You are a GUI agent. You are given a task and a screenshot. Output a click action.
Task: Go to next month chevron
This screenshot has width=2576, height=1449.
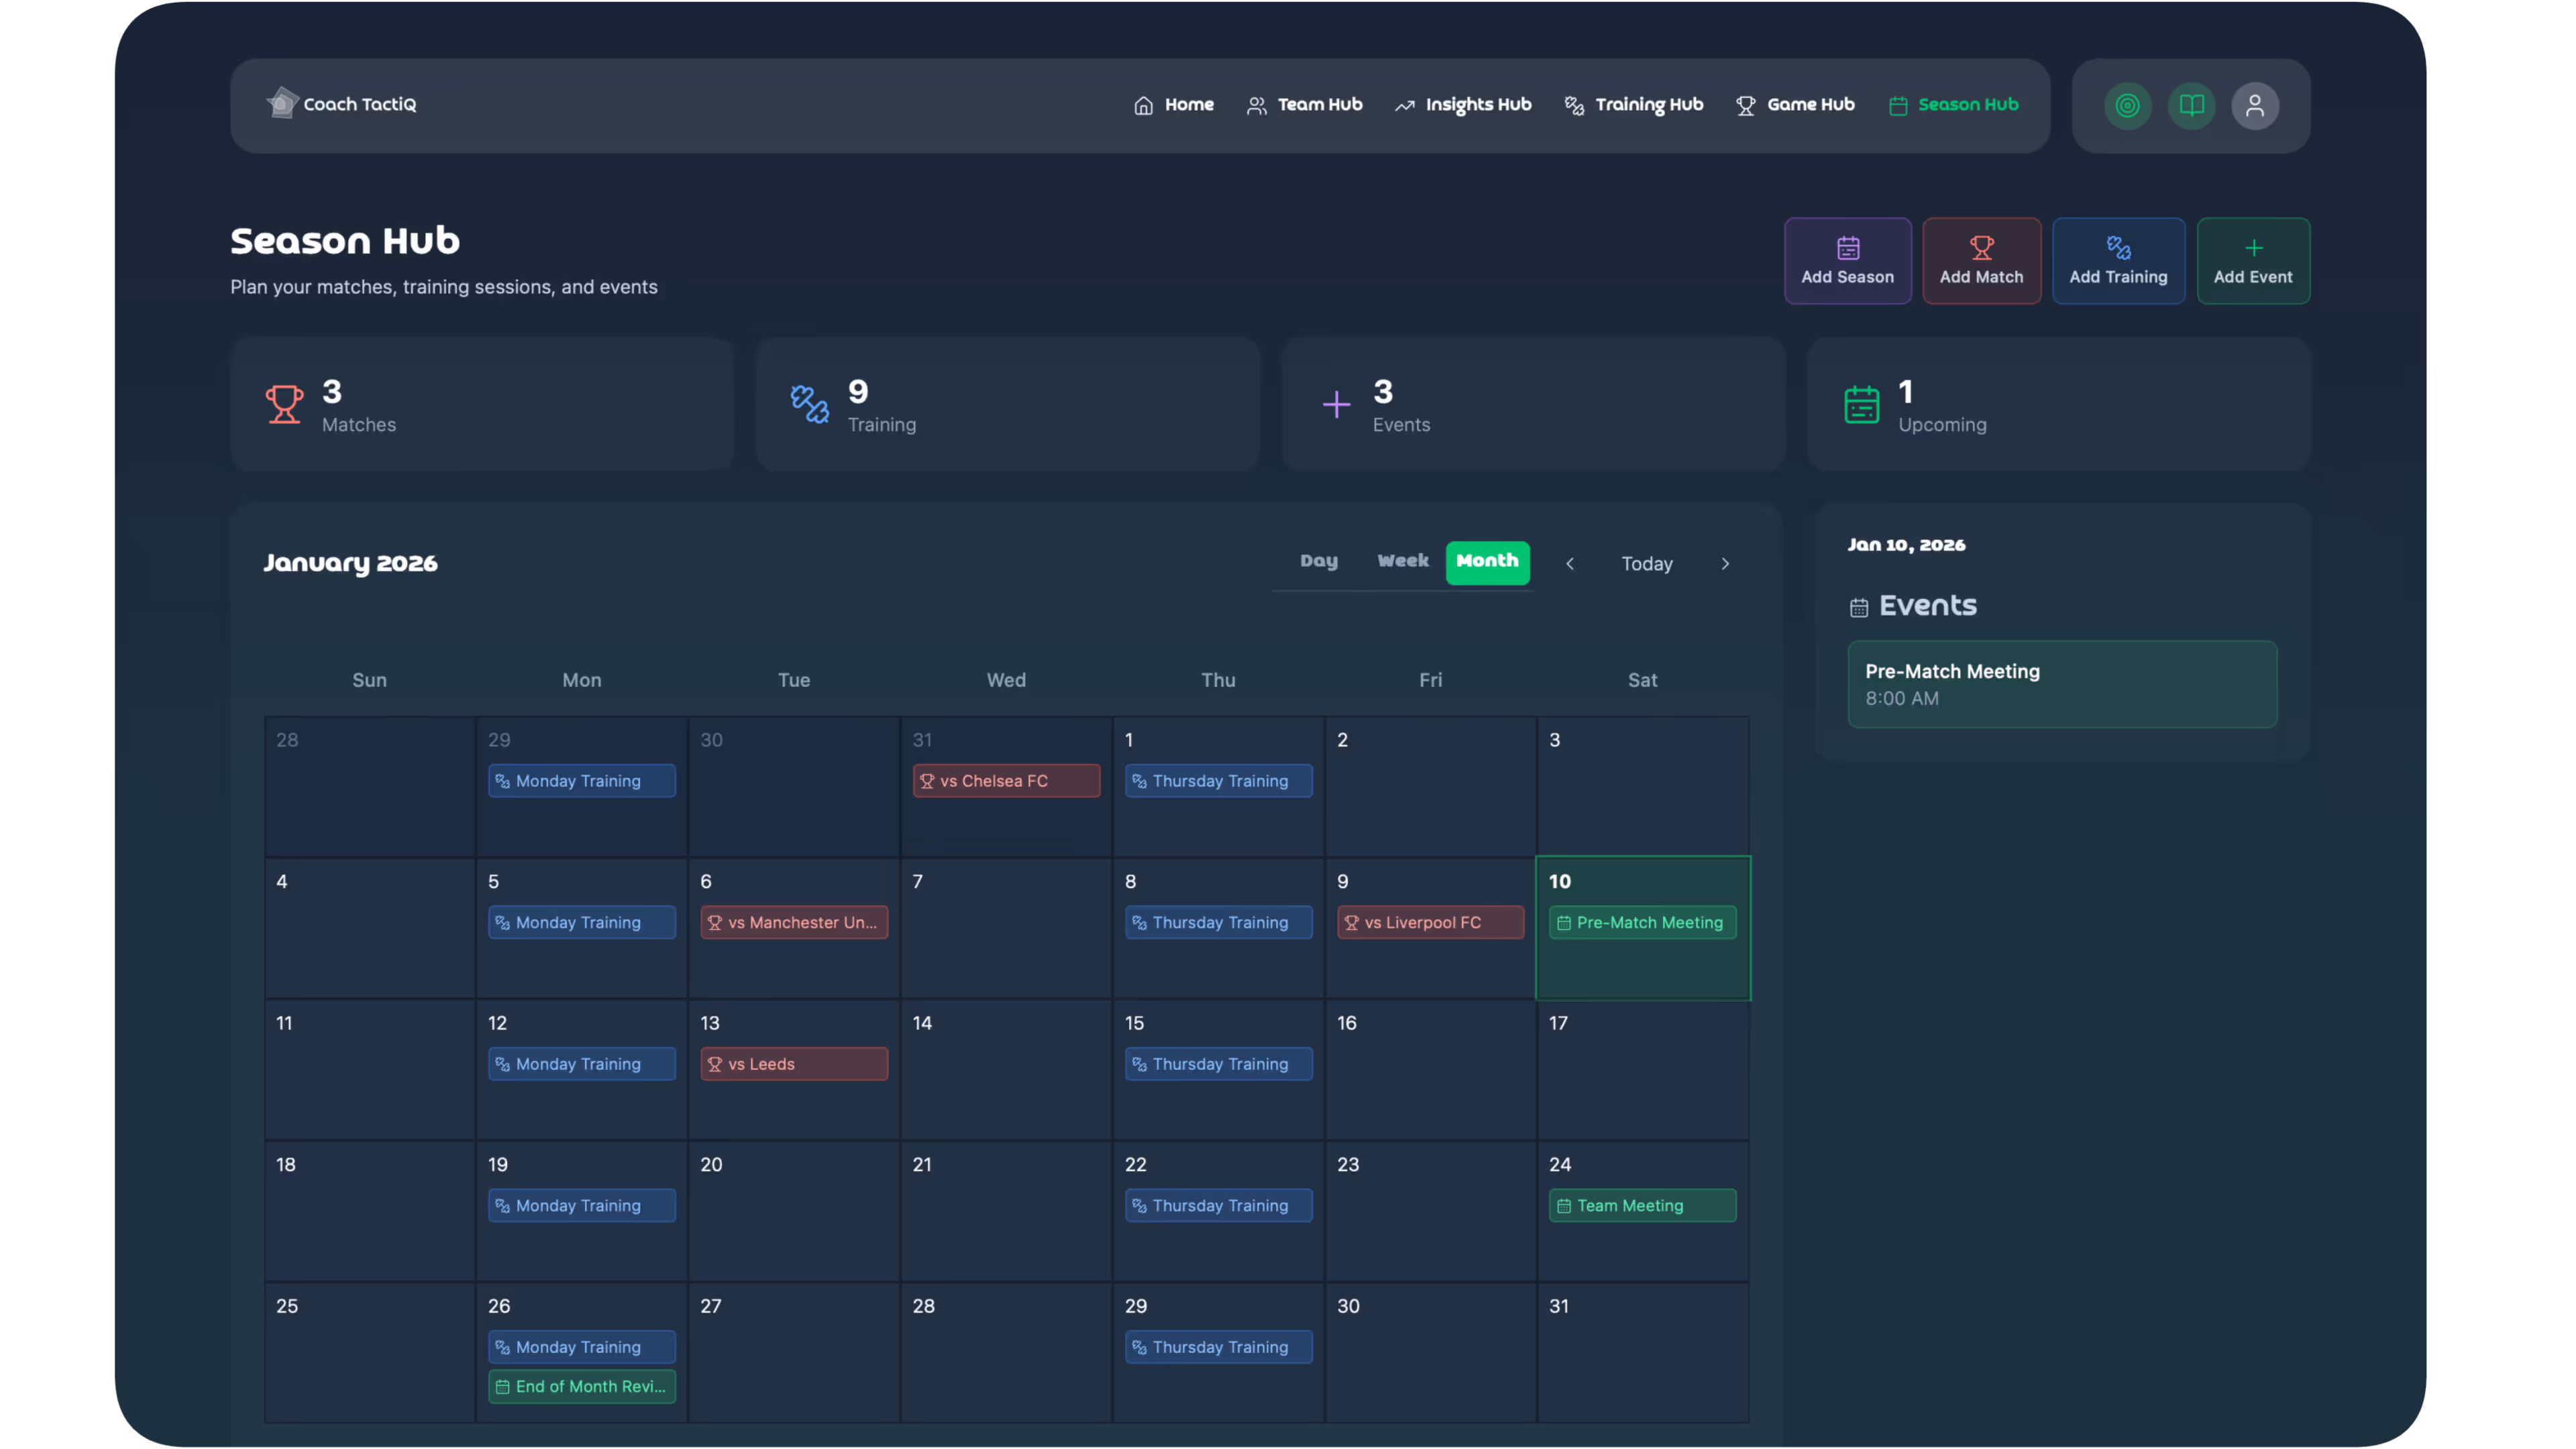pos(1724,564)
